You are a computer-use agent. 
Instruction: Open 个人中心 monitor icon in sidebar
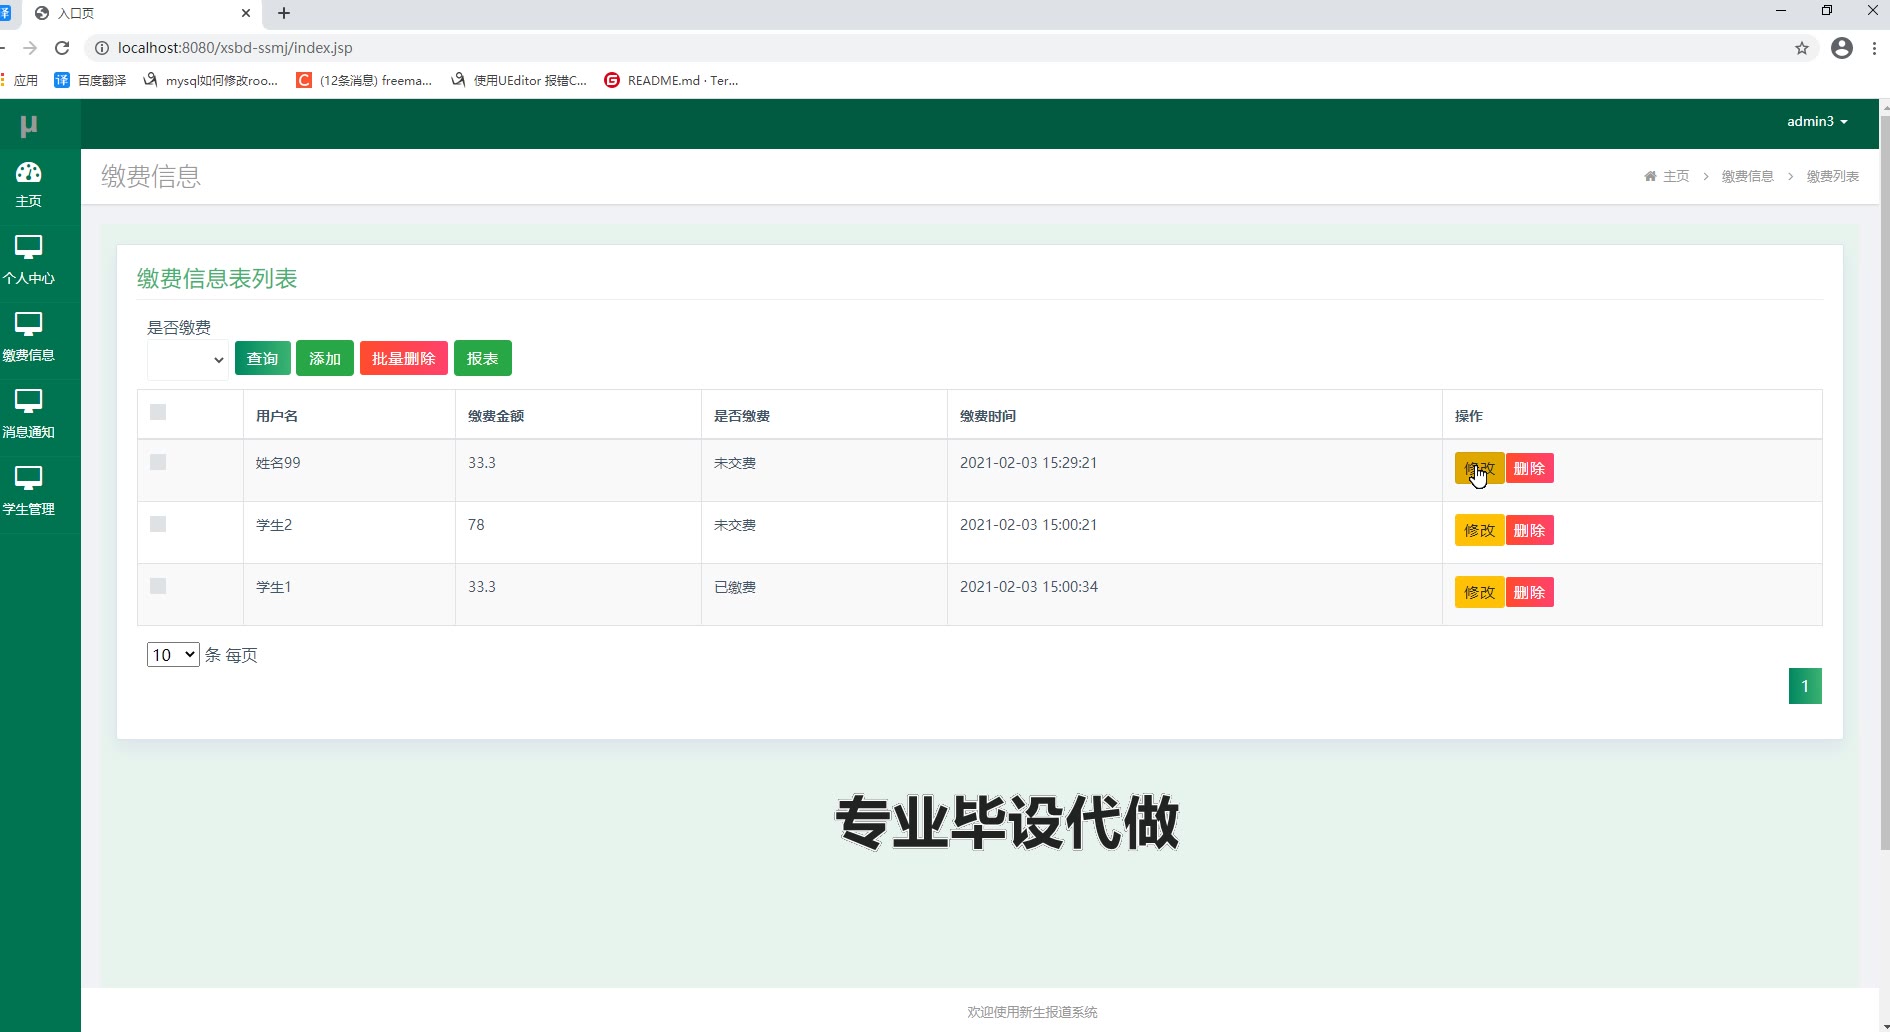click(x=28, y=247)
